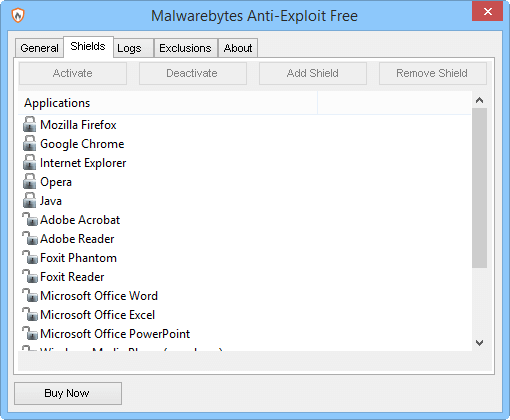
Task: Click the Buy Now button
Action: tap(68, 393)
